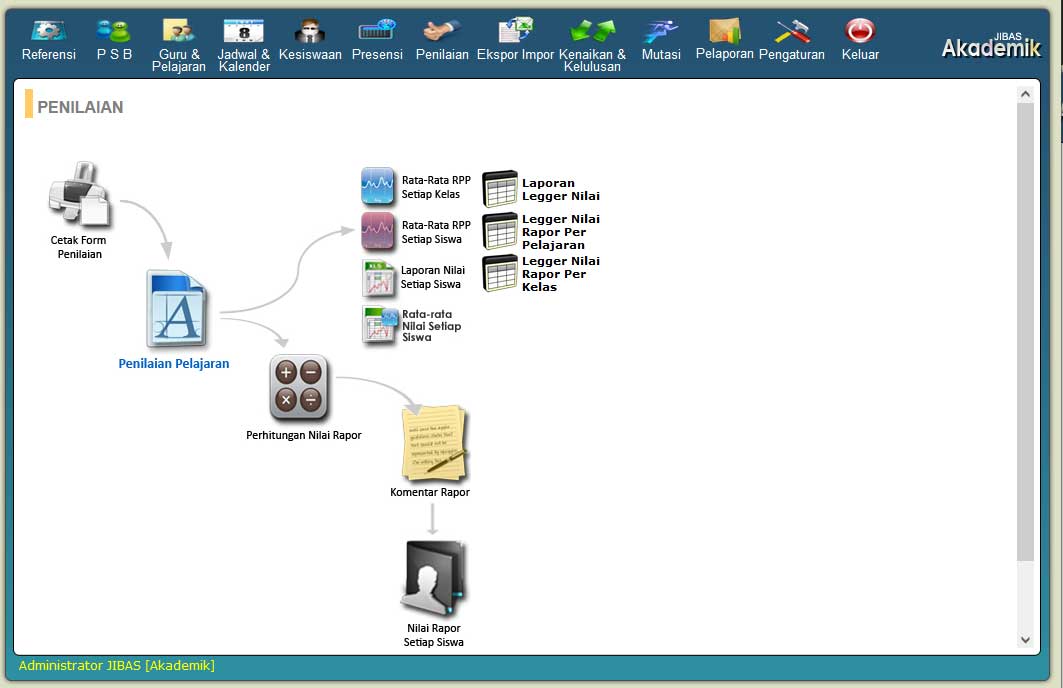
Task: Click the Cetak Form Penilaian printer icon
Action: [x=79, y=194]
